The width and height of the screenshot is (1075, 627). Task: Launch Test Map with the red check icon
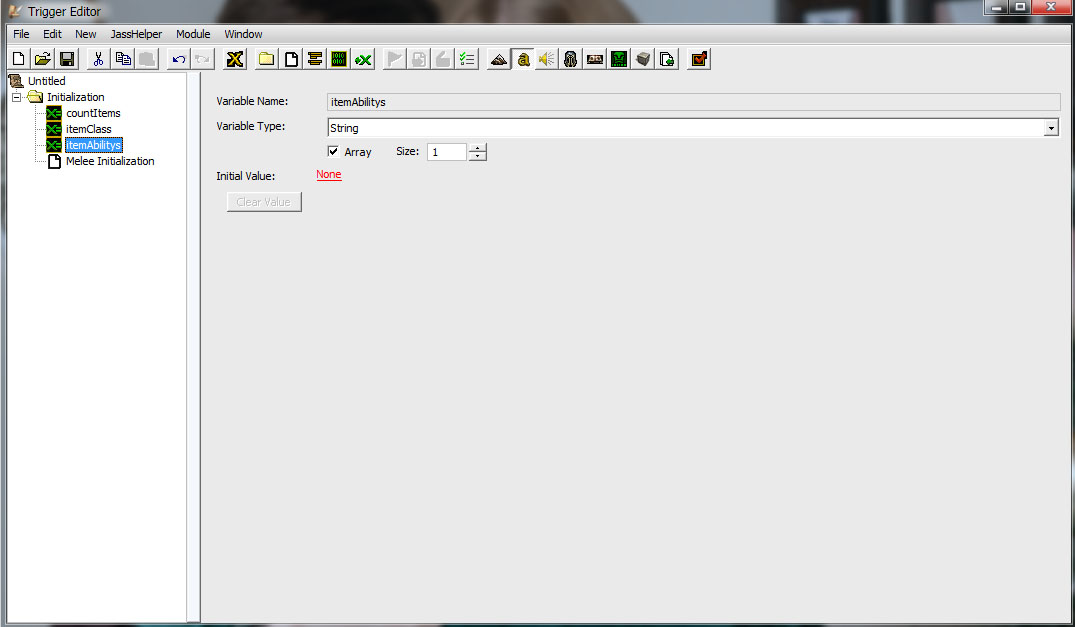coord(699,60)
